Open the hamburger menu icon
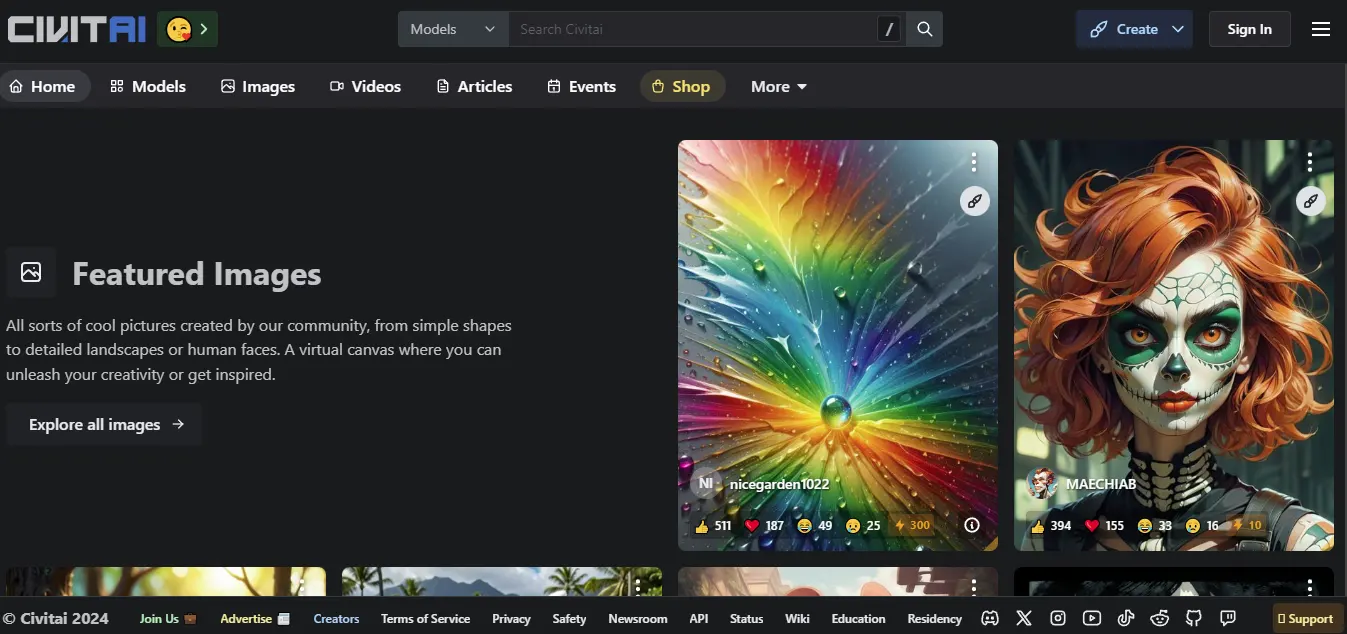 (x=1321, y=29)
